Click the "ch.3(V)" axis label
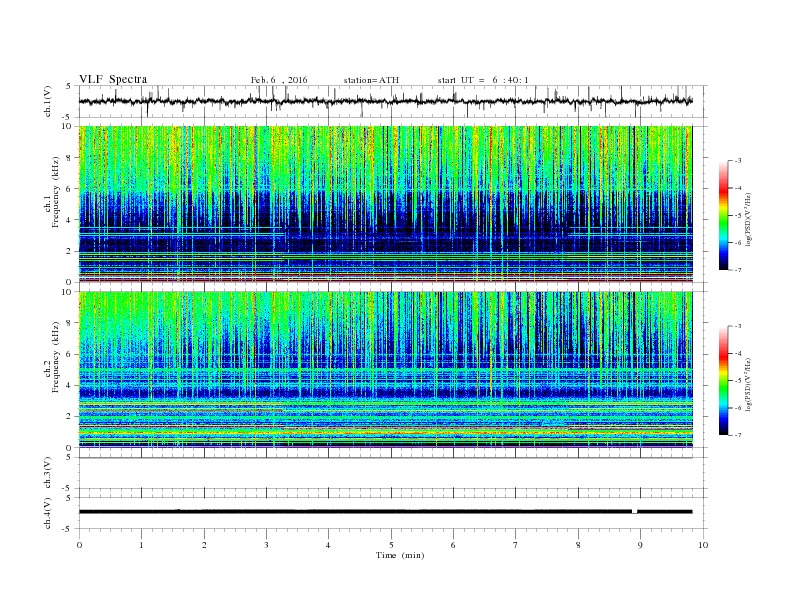The height and width of the screenshot is (612, 792). [48, 472]
